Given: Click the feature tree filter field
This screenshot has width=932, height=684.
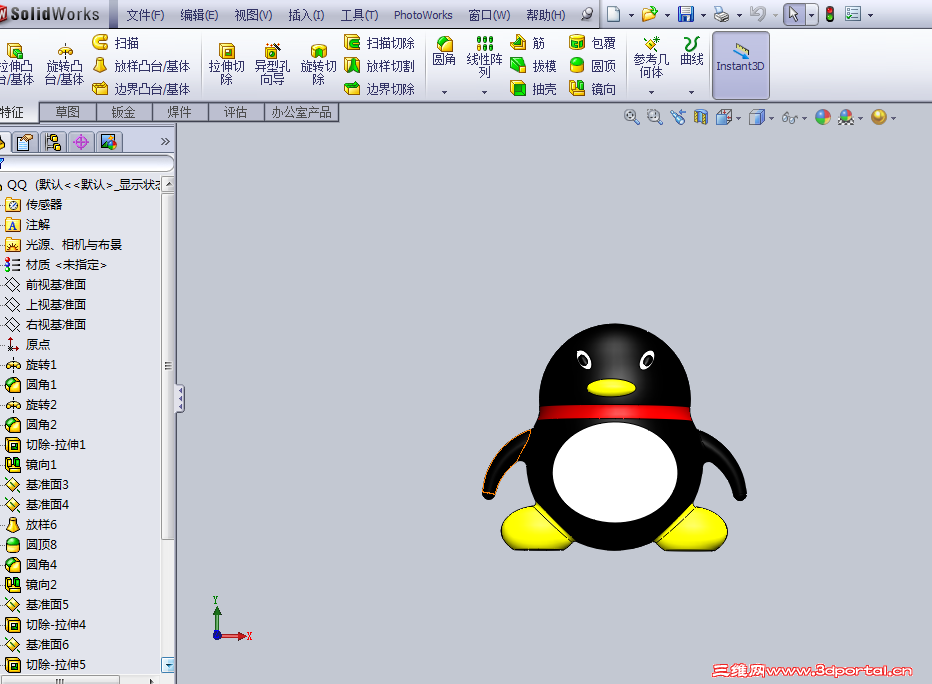Looking at the screenshot, I should click(x=87, y=163).
